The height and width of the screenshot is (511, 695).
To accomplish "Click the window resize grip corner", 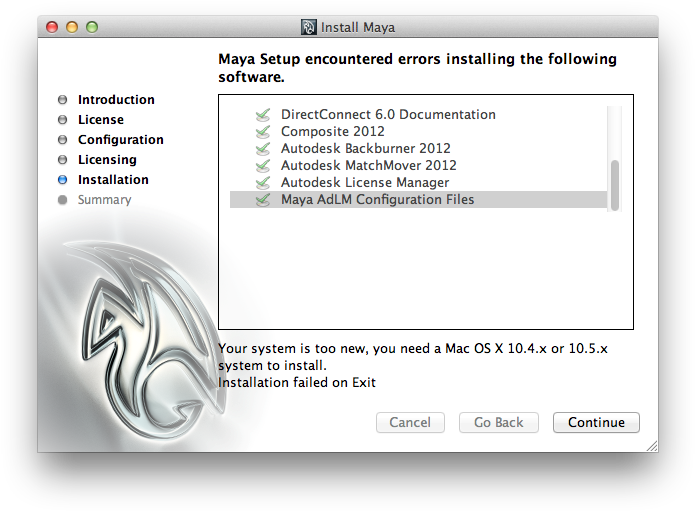I will coord(652,446).
